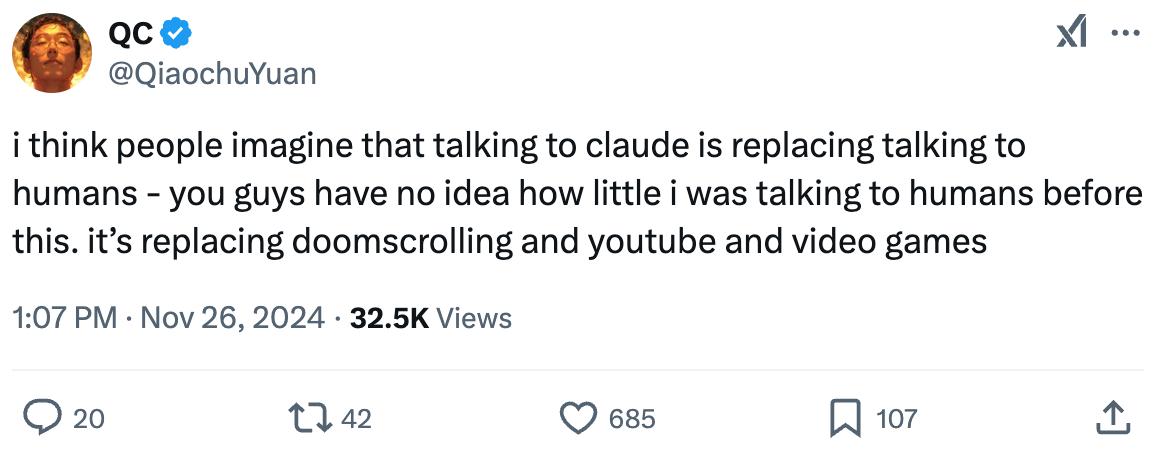Image resolution: width=1172 pixels, height=462 pixels.
Task: Open the QC profile picture
Action: point(50,53)
